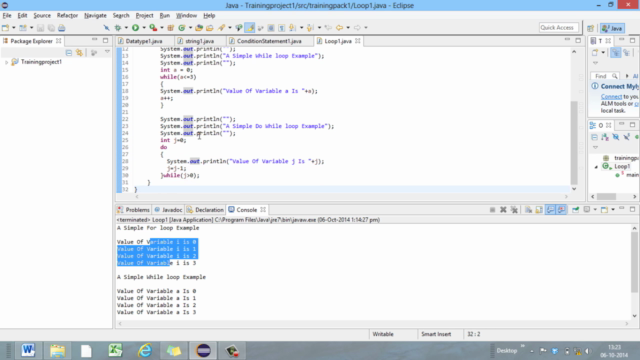Click Remove All Terminated Launches icon
This screenshot has height=360, width=640.
pos(514,210)
